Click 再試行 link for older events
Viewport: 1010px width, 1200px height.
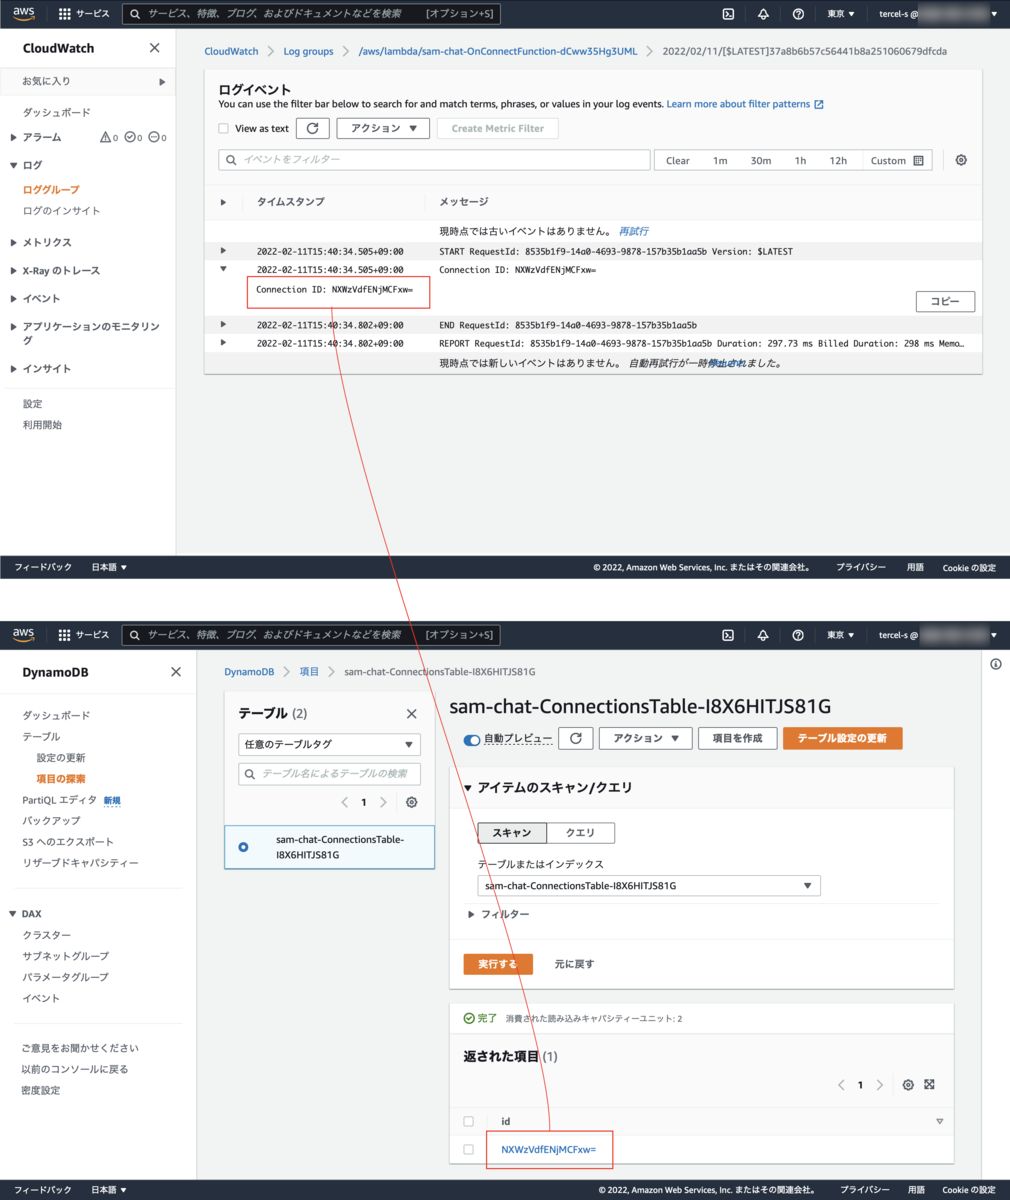[634, 231]
